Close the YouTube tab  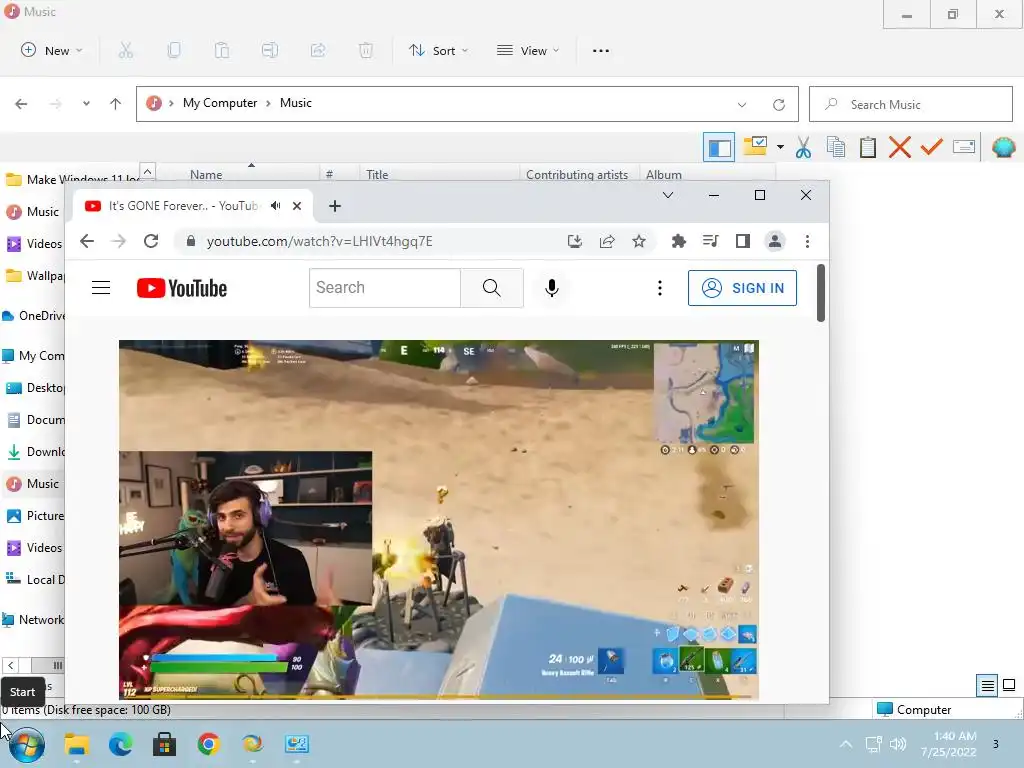(297, 206)
